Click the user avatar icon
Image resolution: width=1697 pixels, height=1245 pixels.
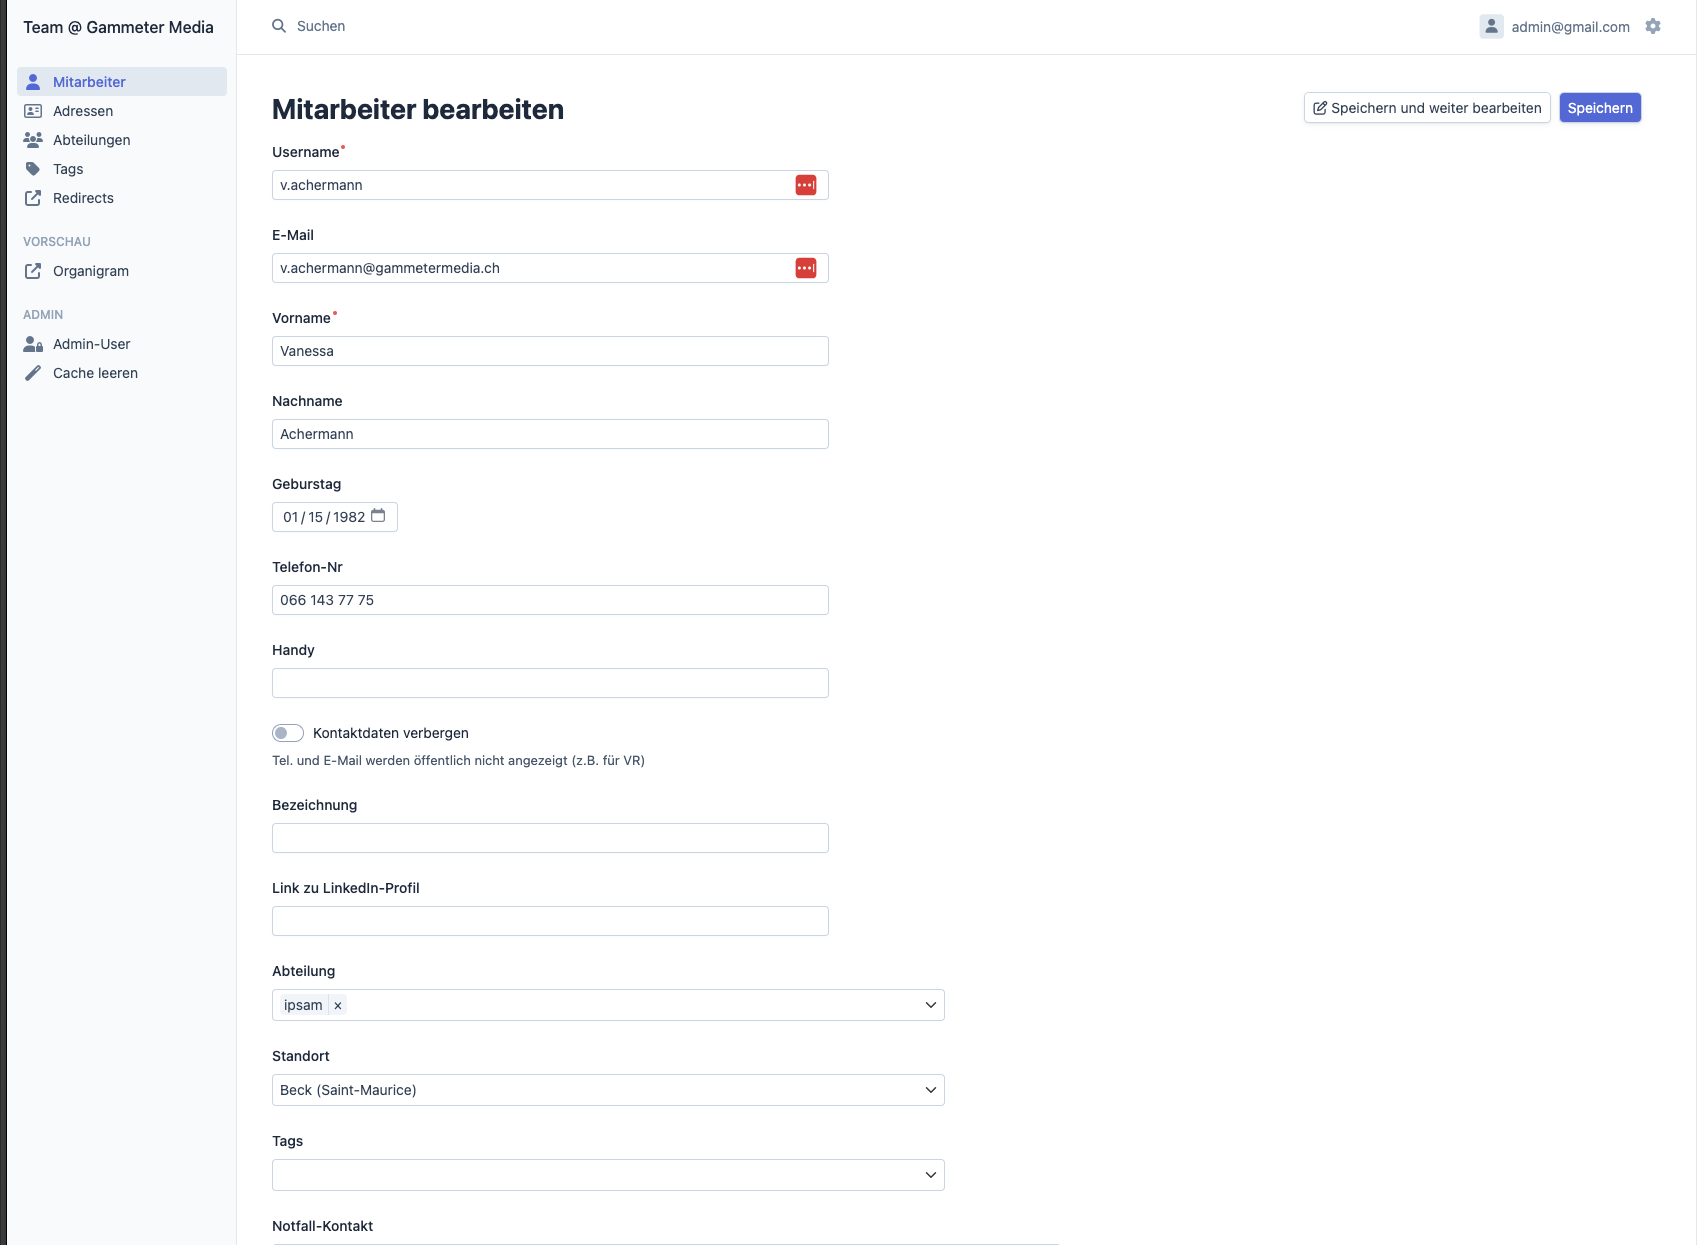1491,27
